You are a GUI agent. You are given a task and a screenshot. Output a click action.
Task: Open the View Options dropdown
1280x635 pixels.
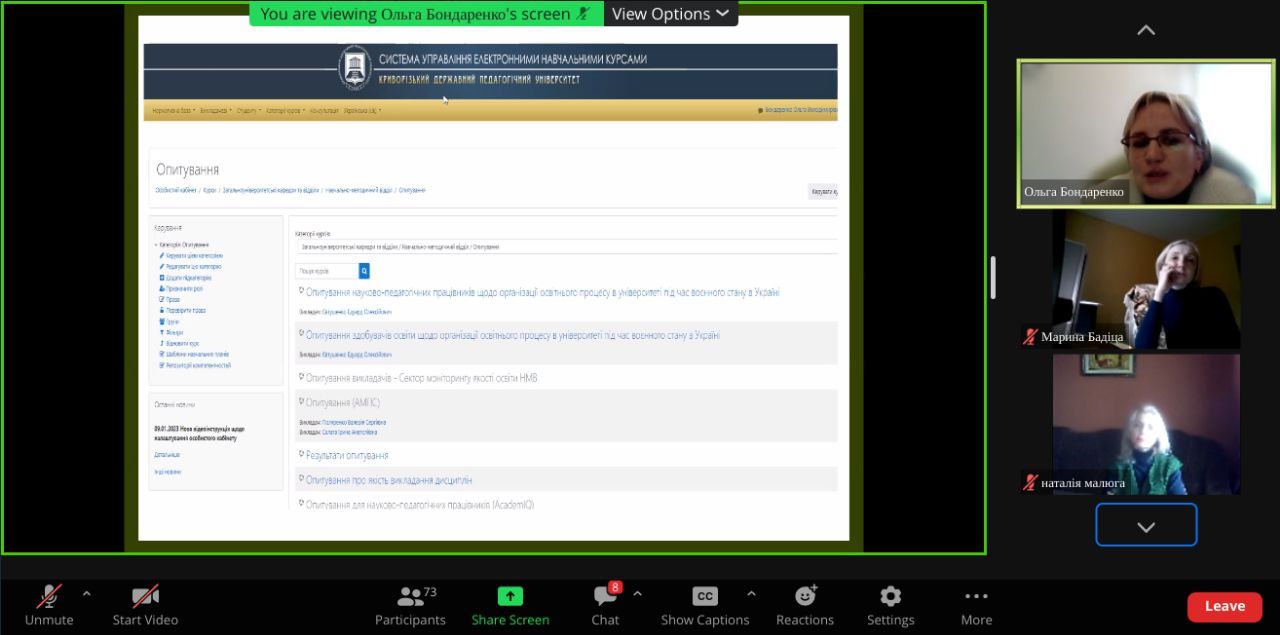click(x=670, y=14)
